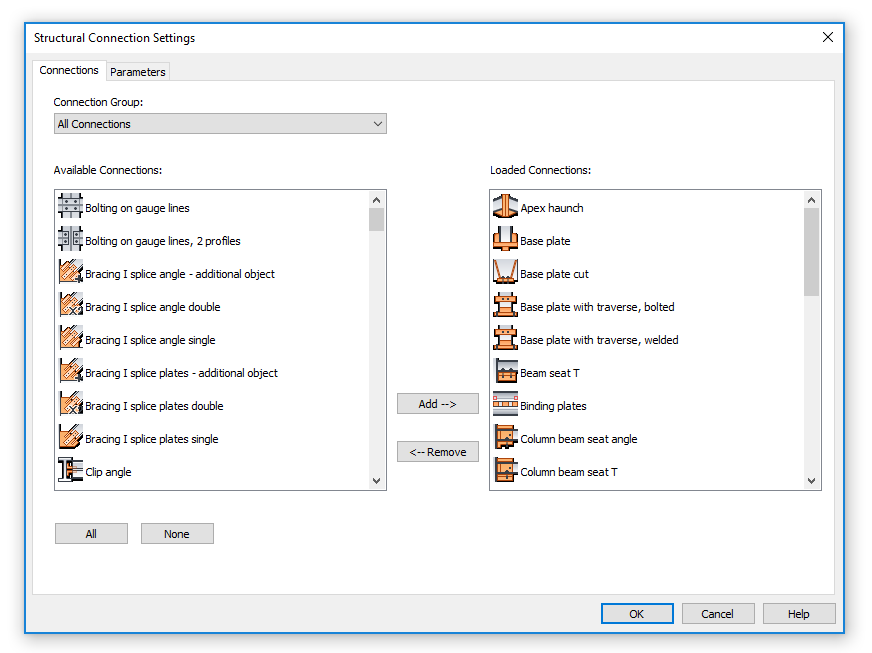Open the Connection Group dropdown
Viewport: 872px width, 653px height.
(220, 124)
